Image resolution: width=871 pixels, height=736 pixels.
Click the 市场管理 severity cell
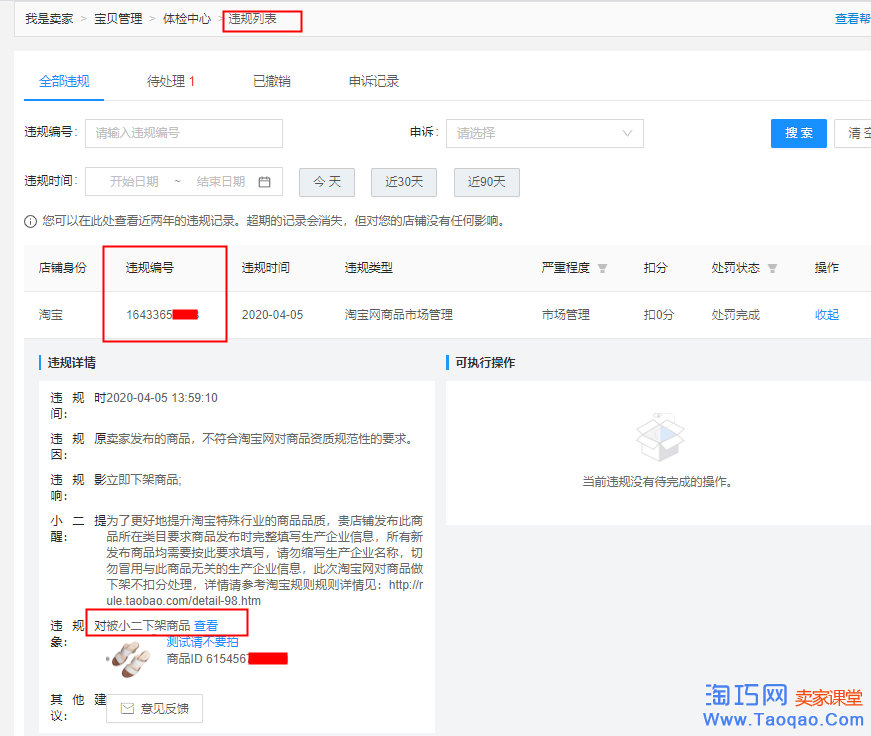click(565, 315)
